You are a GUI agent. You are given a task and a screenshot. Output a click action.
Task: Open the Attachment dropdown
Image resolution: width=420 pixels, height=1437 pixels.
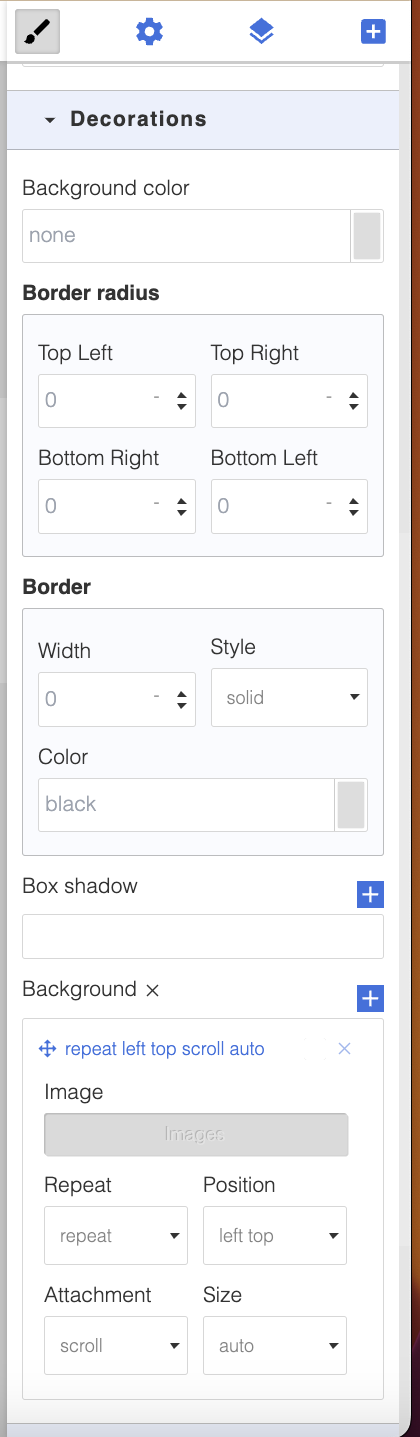116,1346
